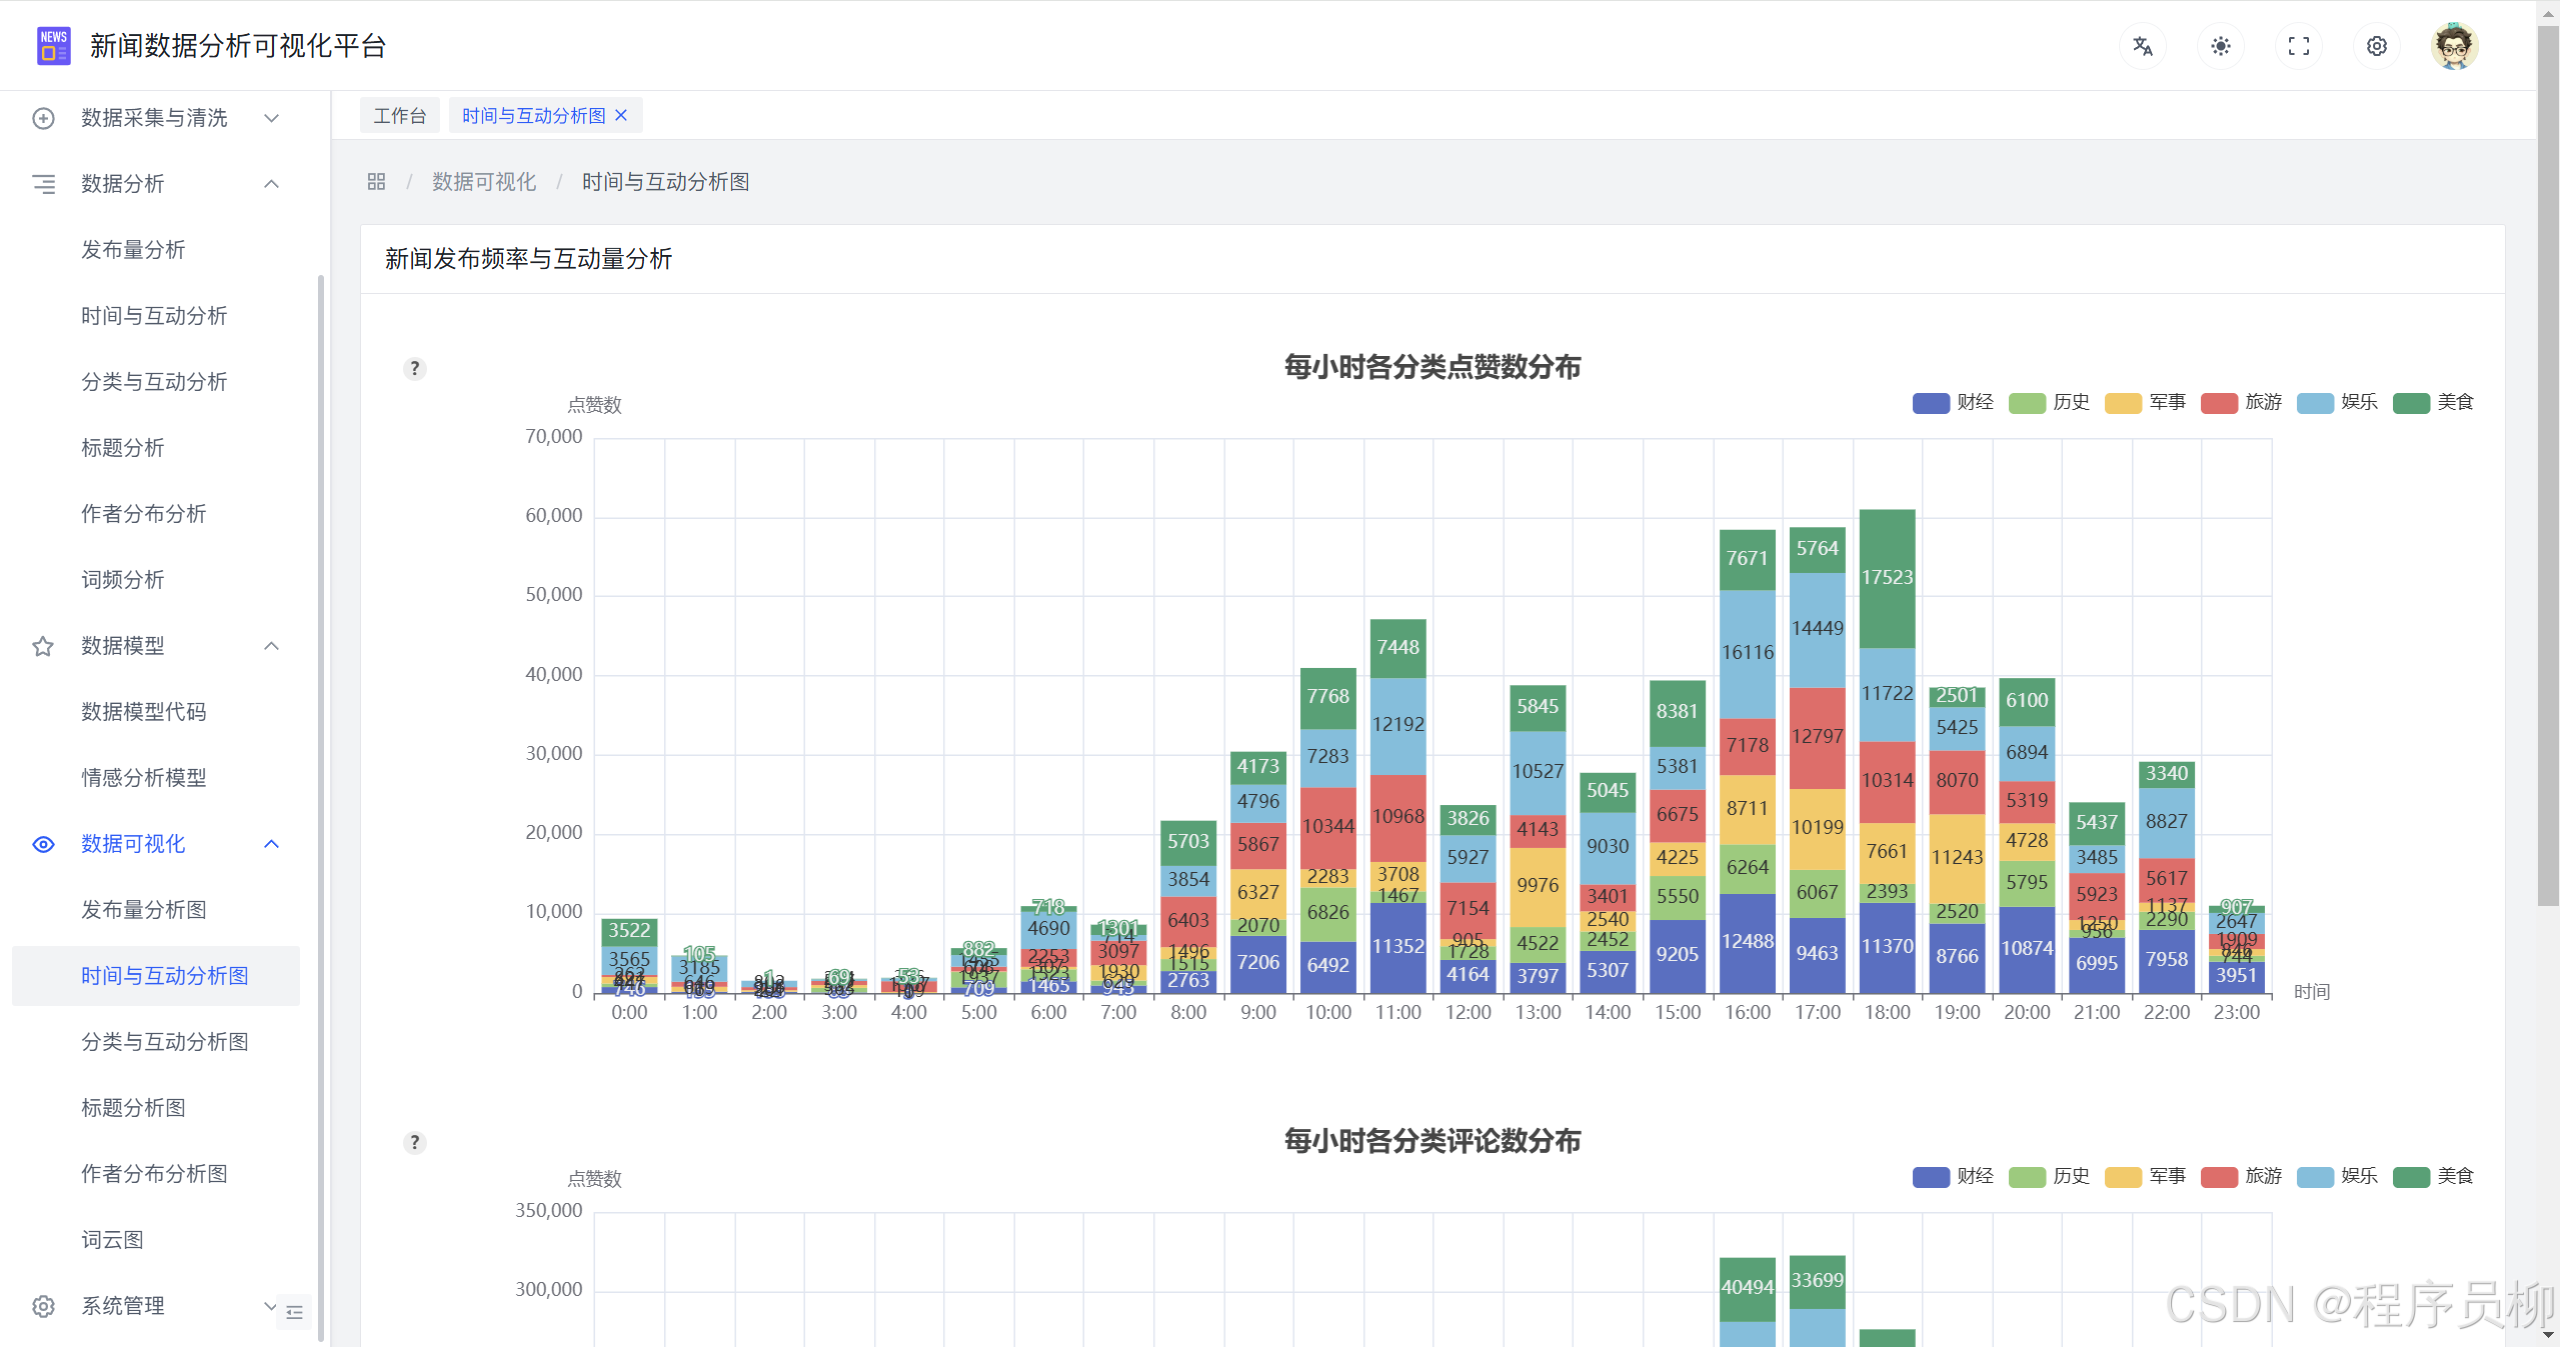Open 发布量分析 menu item
The height and width of the screenshot is (1347, 2560).
[156, 250]
